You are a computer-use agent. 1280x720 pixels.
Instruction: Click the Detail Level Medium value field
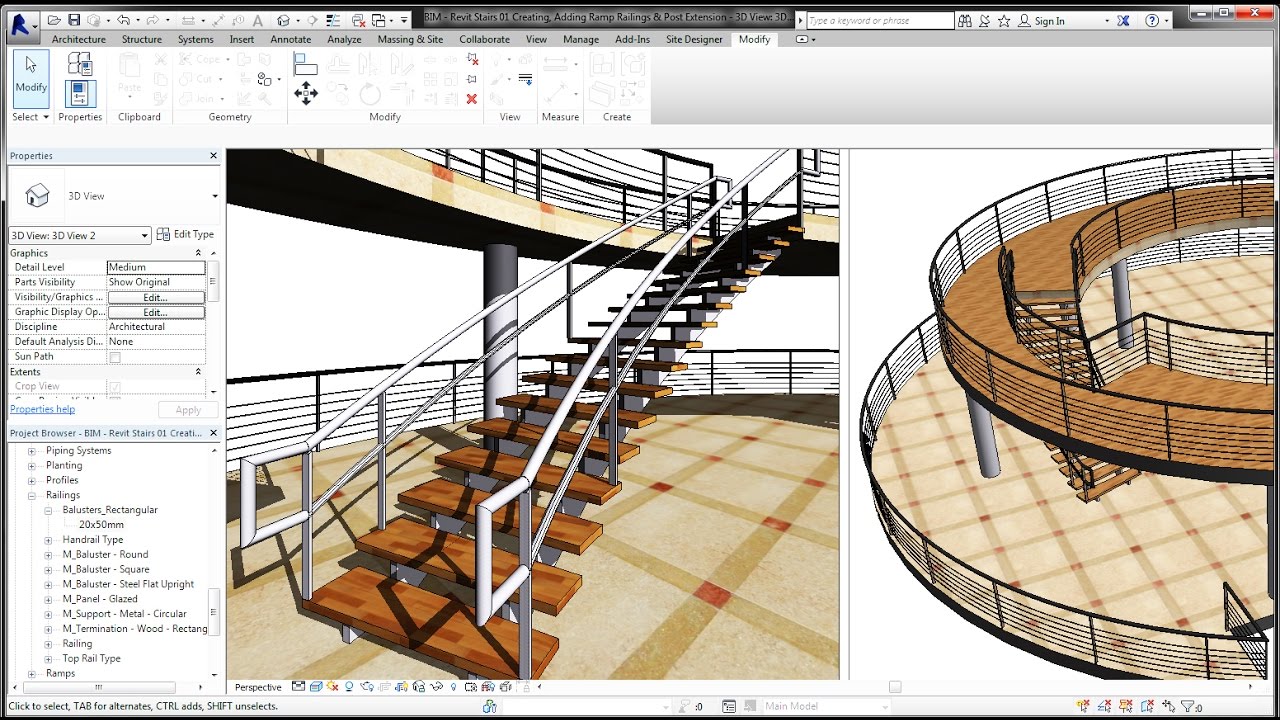[156, 267]
